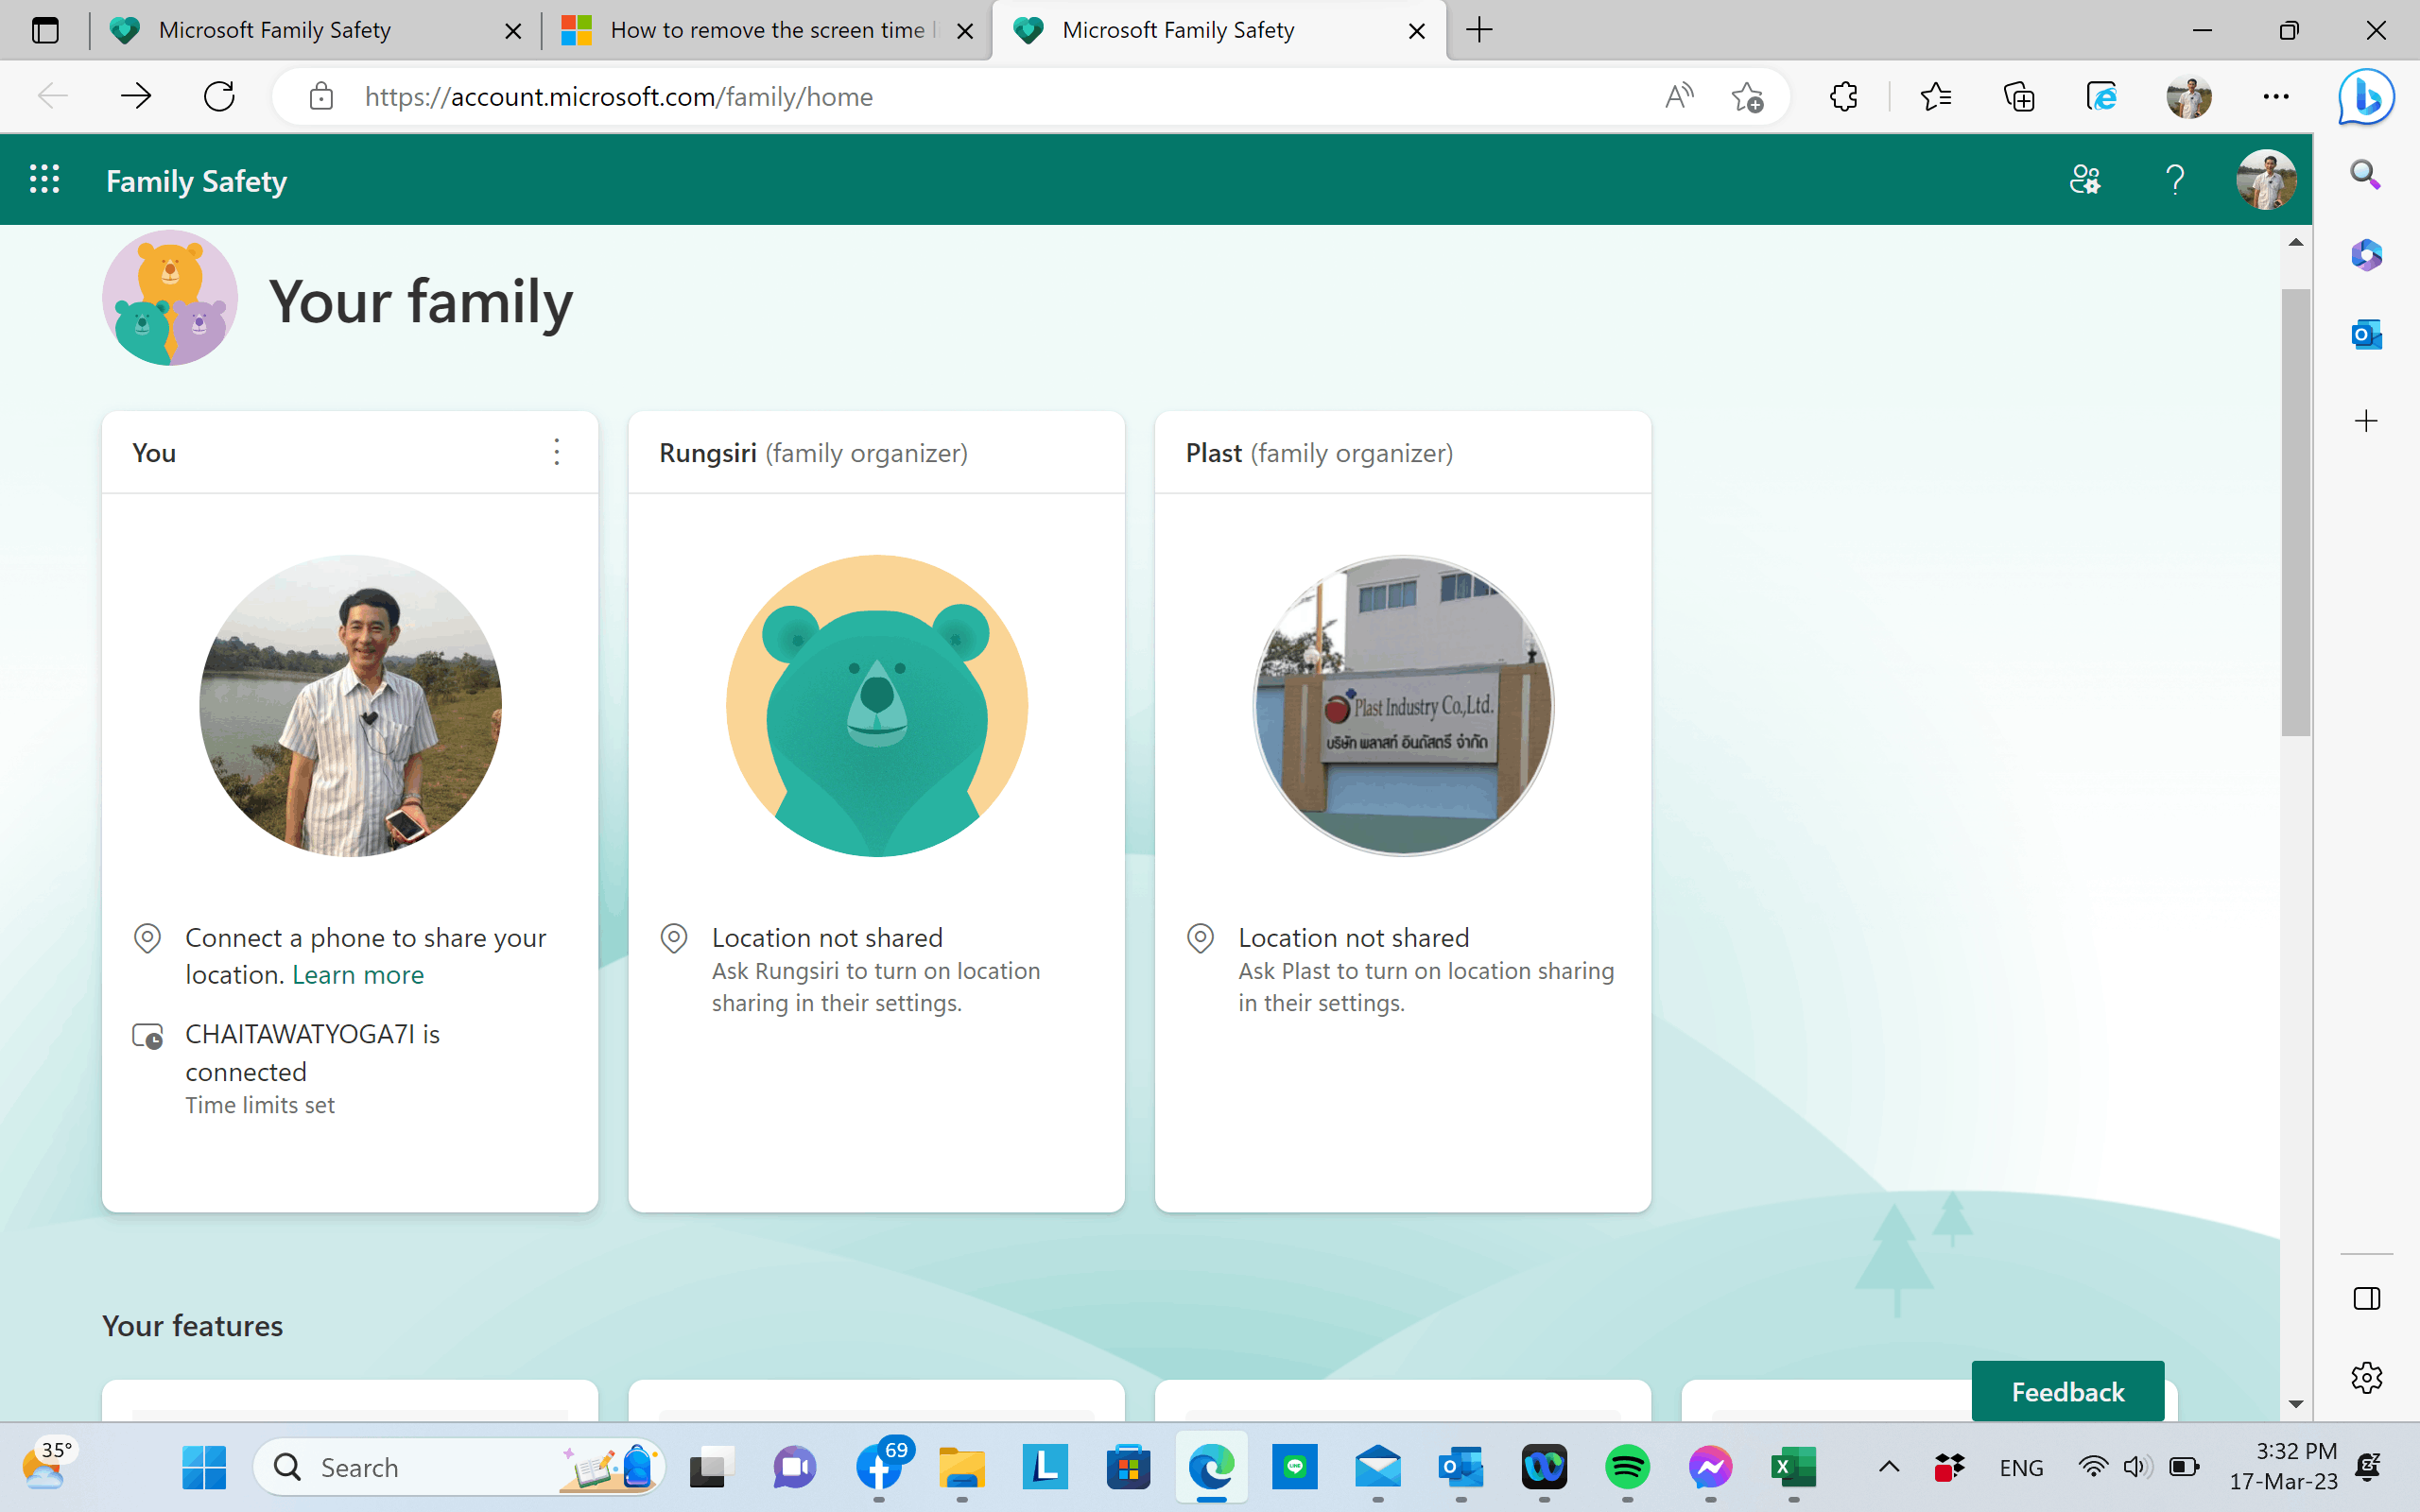Switch to How to remove the screen time tab
The height and width of the screenshot is (1512, 2420).
click(767, 30)
